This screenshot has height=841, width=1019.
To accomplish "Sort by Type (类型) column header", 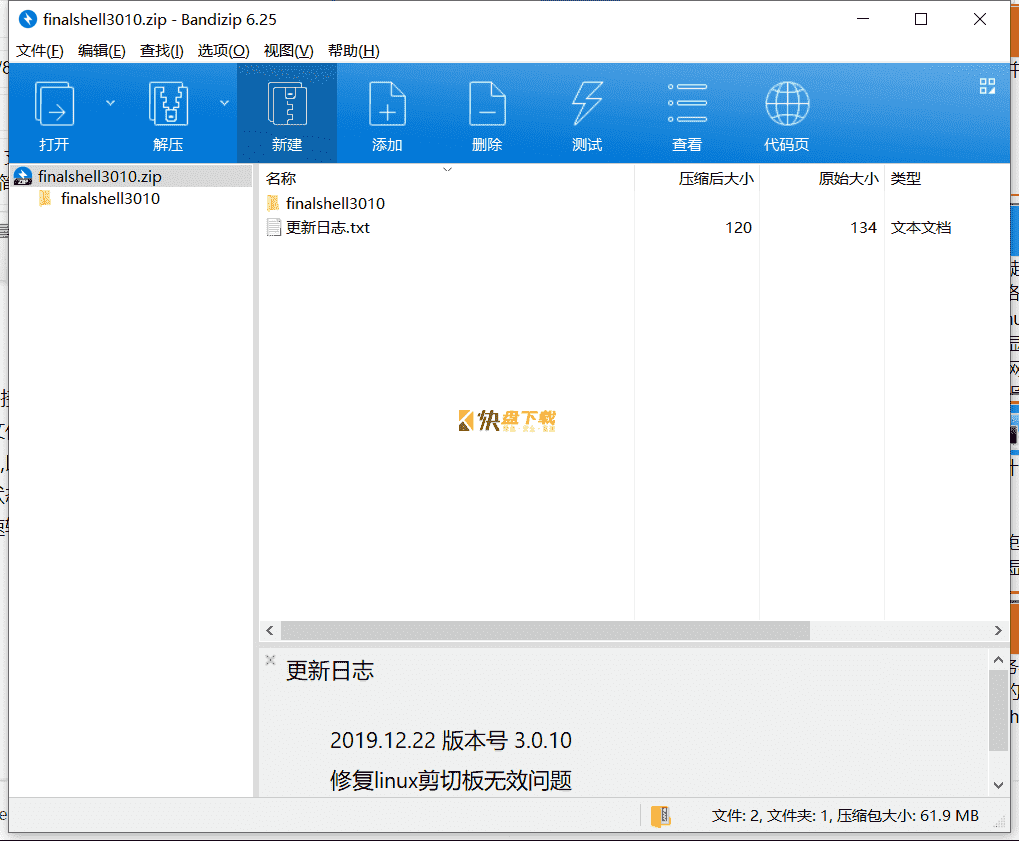I will [906, 179].
